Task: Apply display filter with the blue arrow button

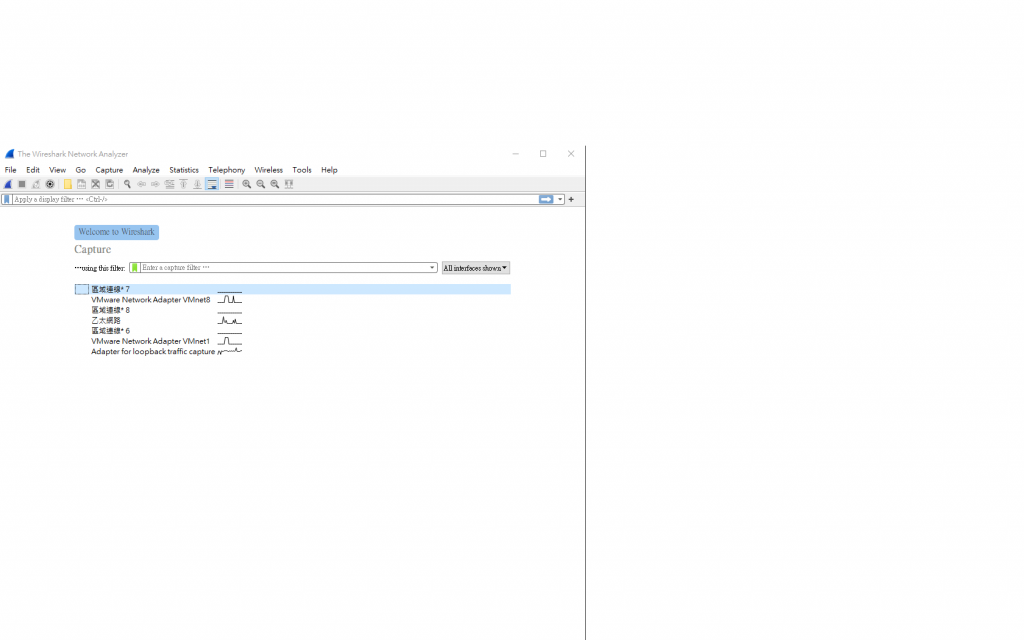Action: (x=546, y=200)
